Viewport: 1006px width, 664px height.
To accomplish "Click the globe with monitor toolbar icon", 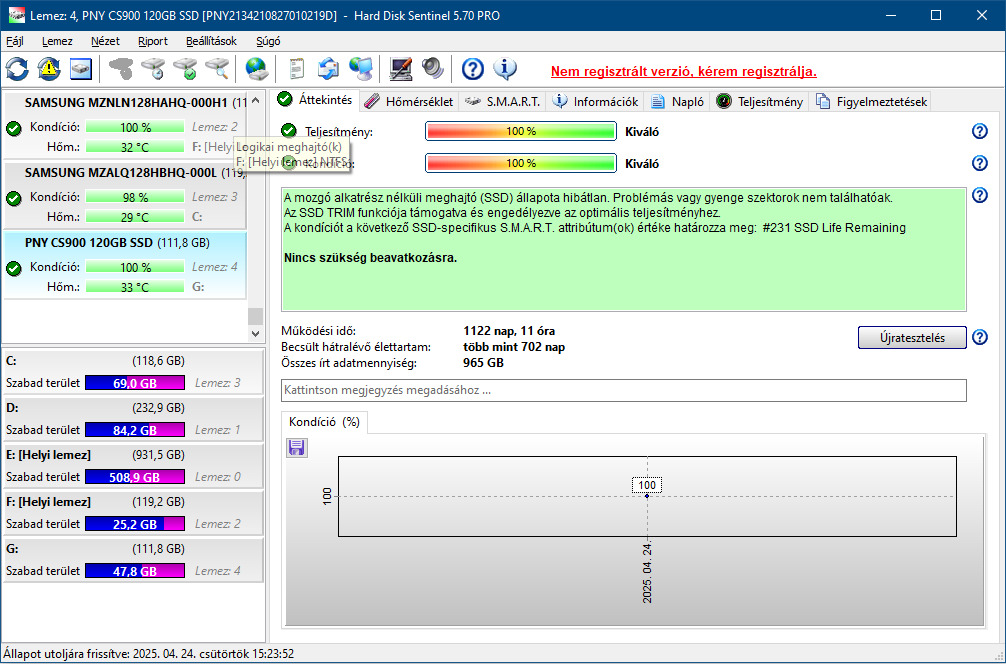I will point(361,69).
